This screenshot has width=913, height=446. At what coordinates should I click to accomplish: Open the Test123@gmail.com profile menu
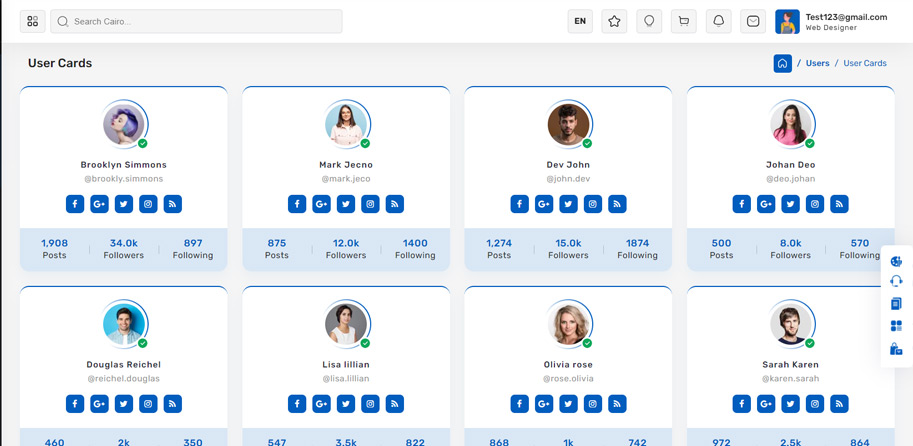coord(831,22)
